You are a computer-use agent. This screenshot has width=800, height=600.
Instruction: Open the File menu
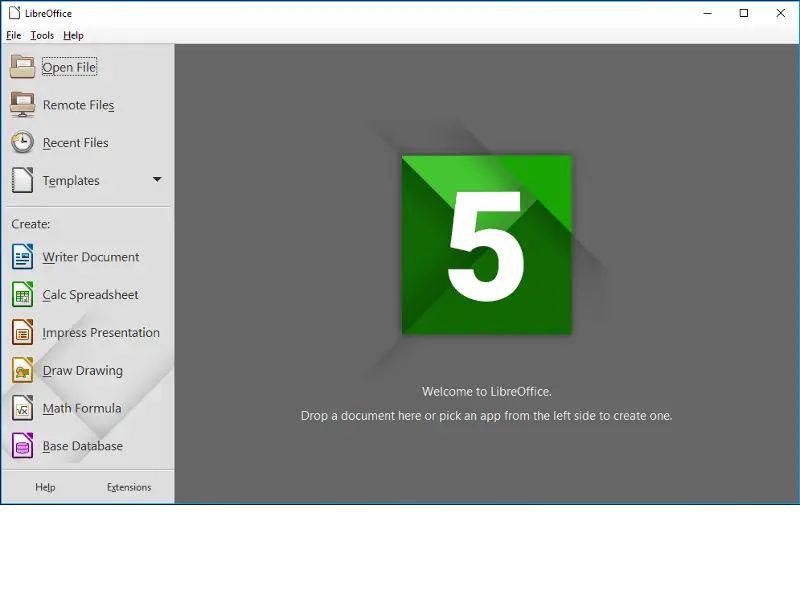(x=13, y=35)
